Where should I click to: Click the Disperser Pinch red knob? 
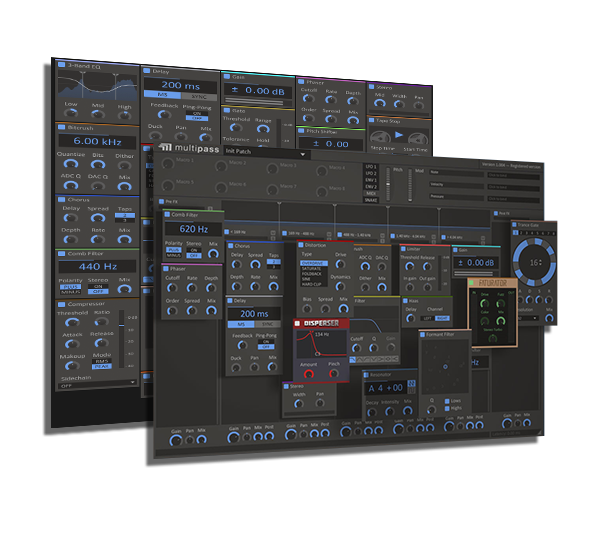point(334,374)
